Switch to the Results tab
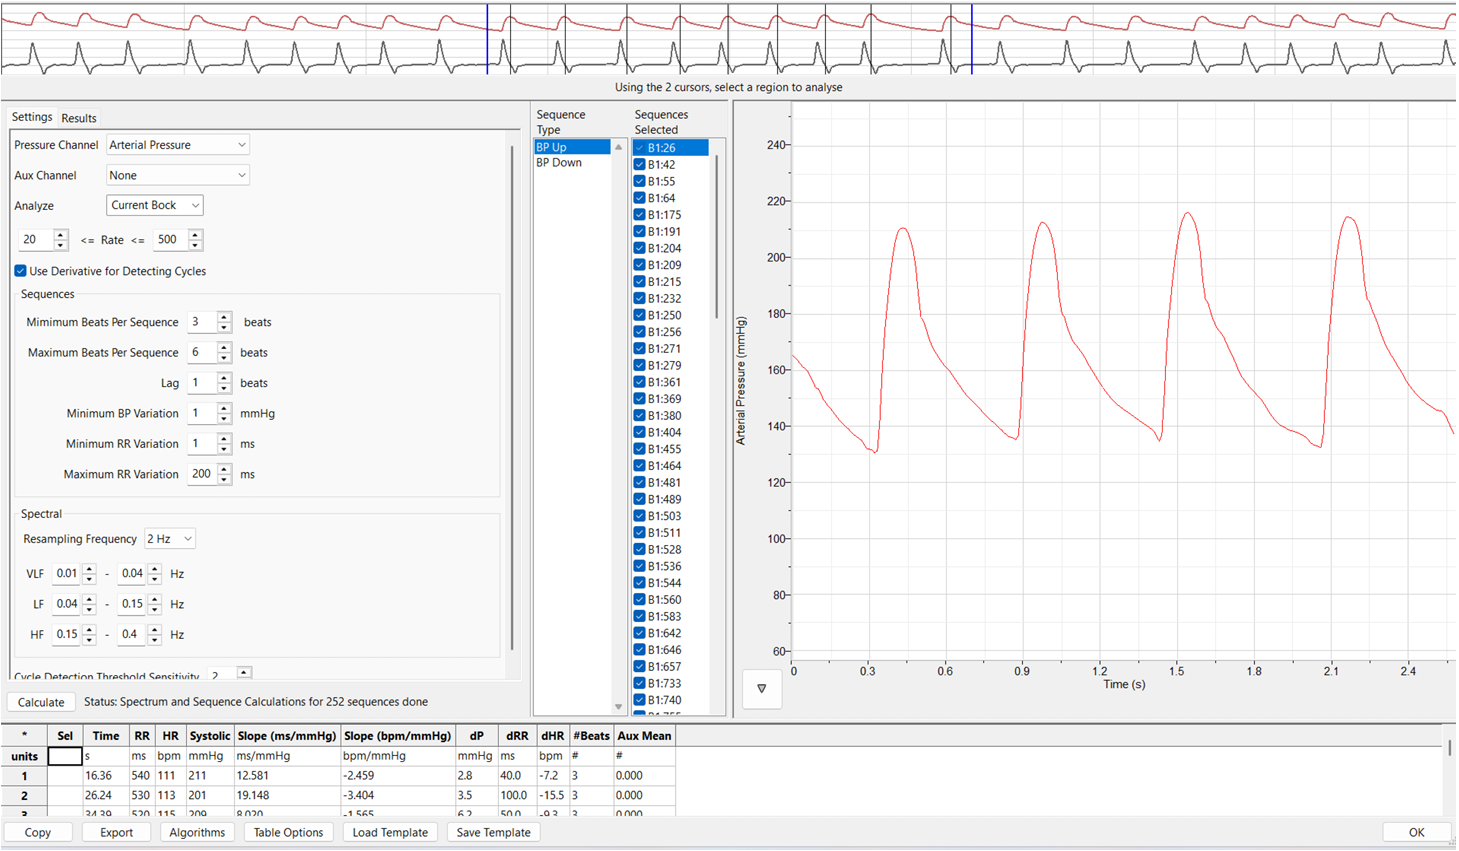1459x851 pixels. [x=79, y=118]
